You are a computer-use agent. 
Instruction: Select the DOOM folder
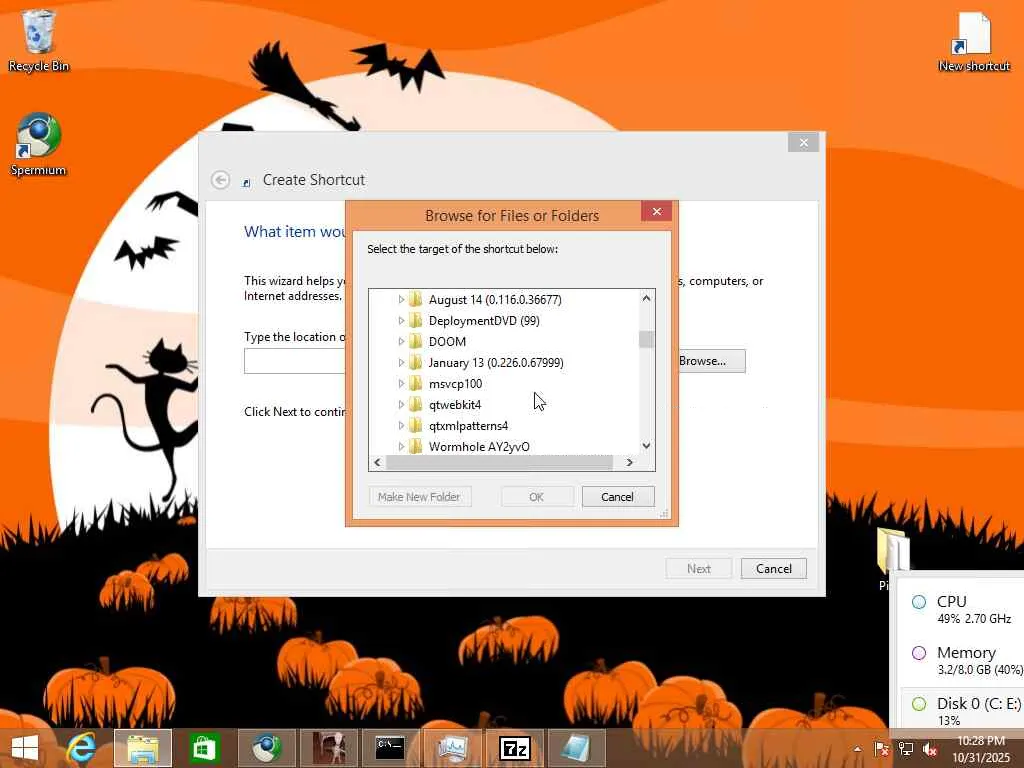(447, 342)
